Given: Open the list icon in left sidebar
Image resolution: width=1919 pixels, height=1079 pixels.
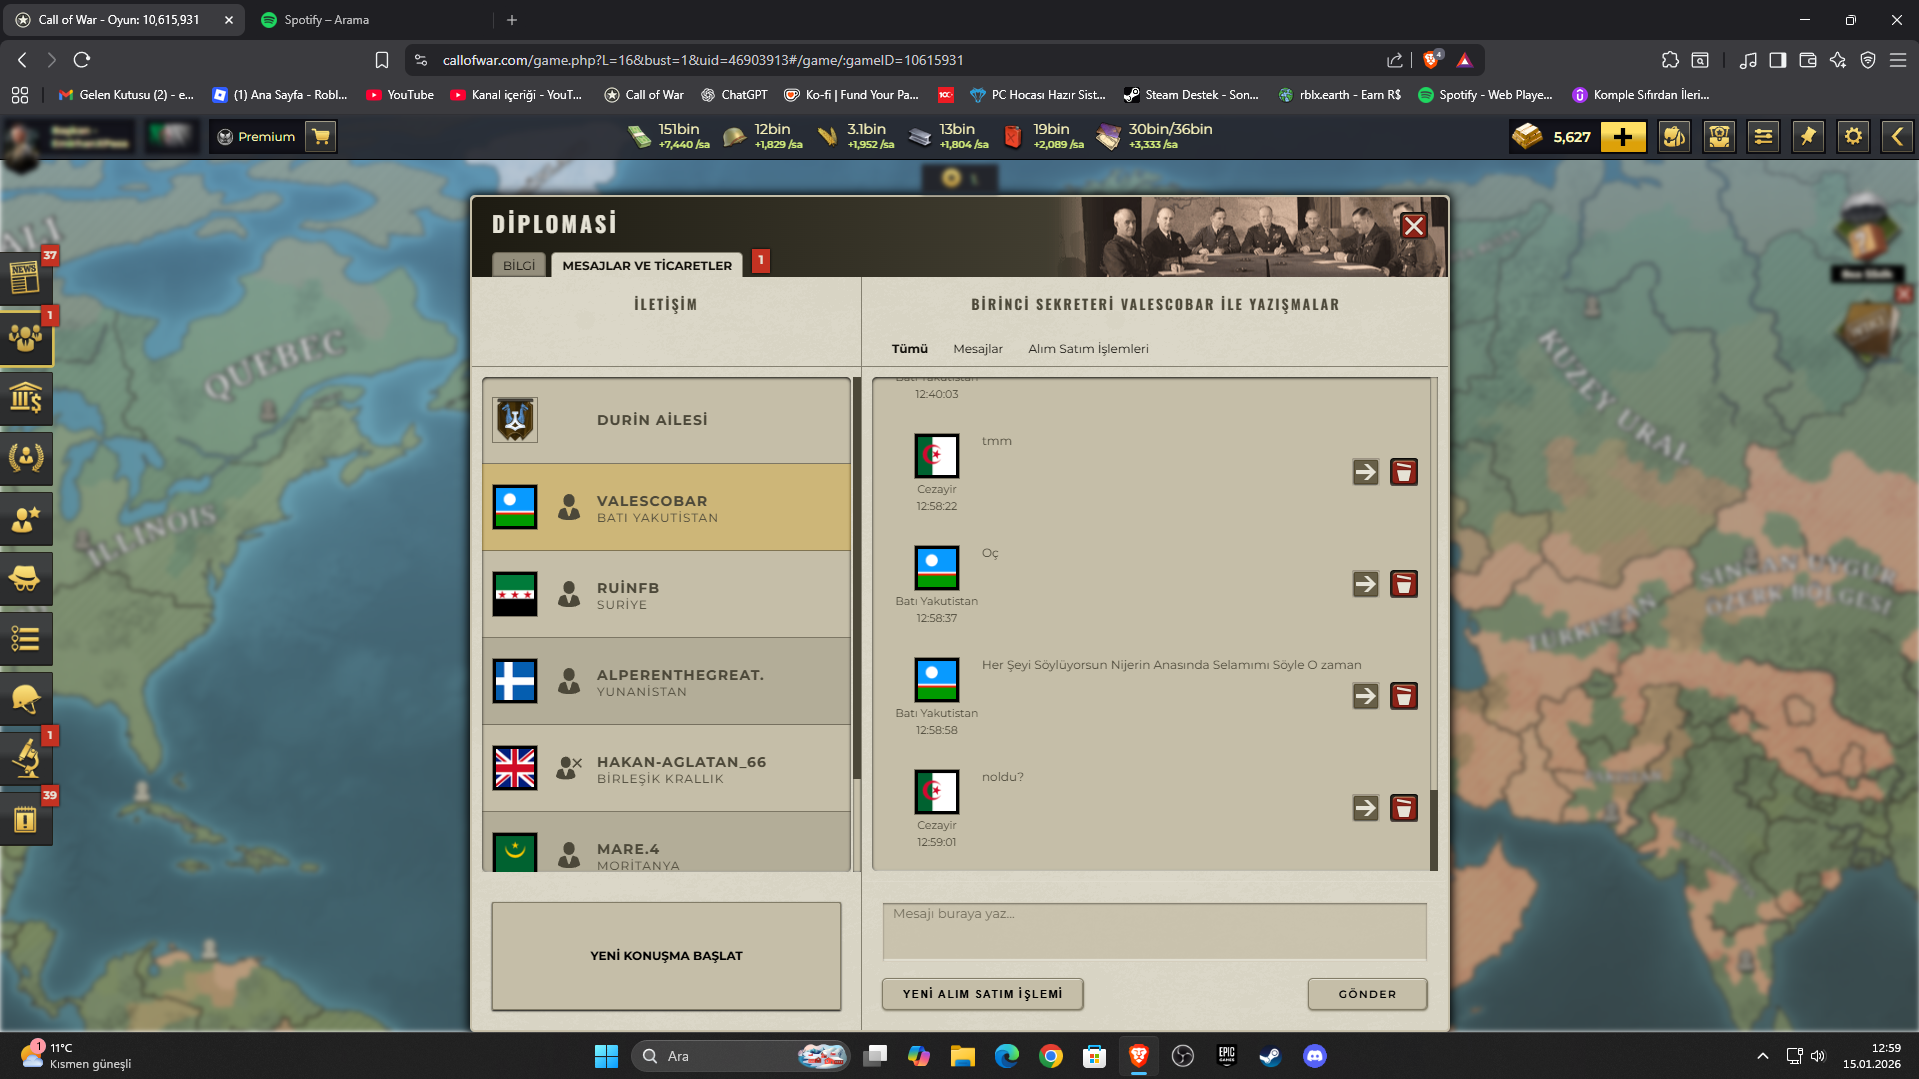Looking at the screenshot, I should (25, 638).
